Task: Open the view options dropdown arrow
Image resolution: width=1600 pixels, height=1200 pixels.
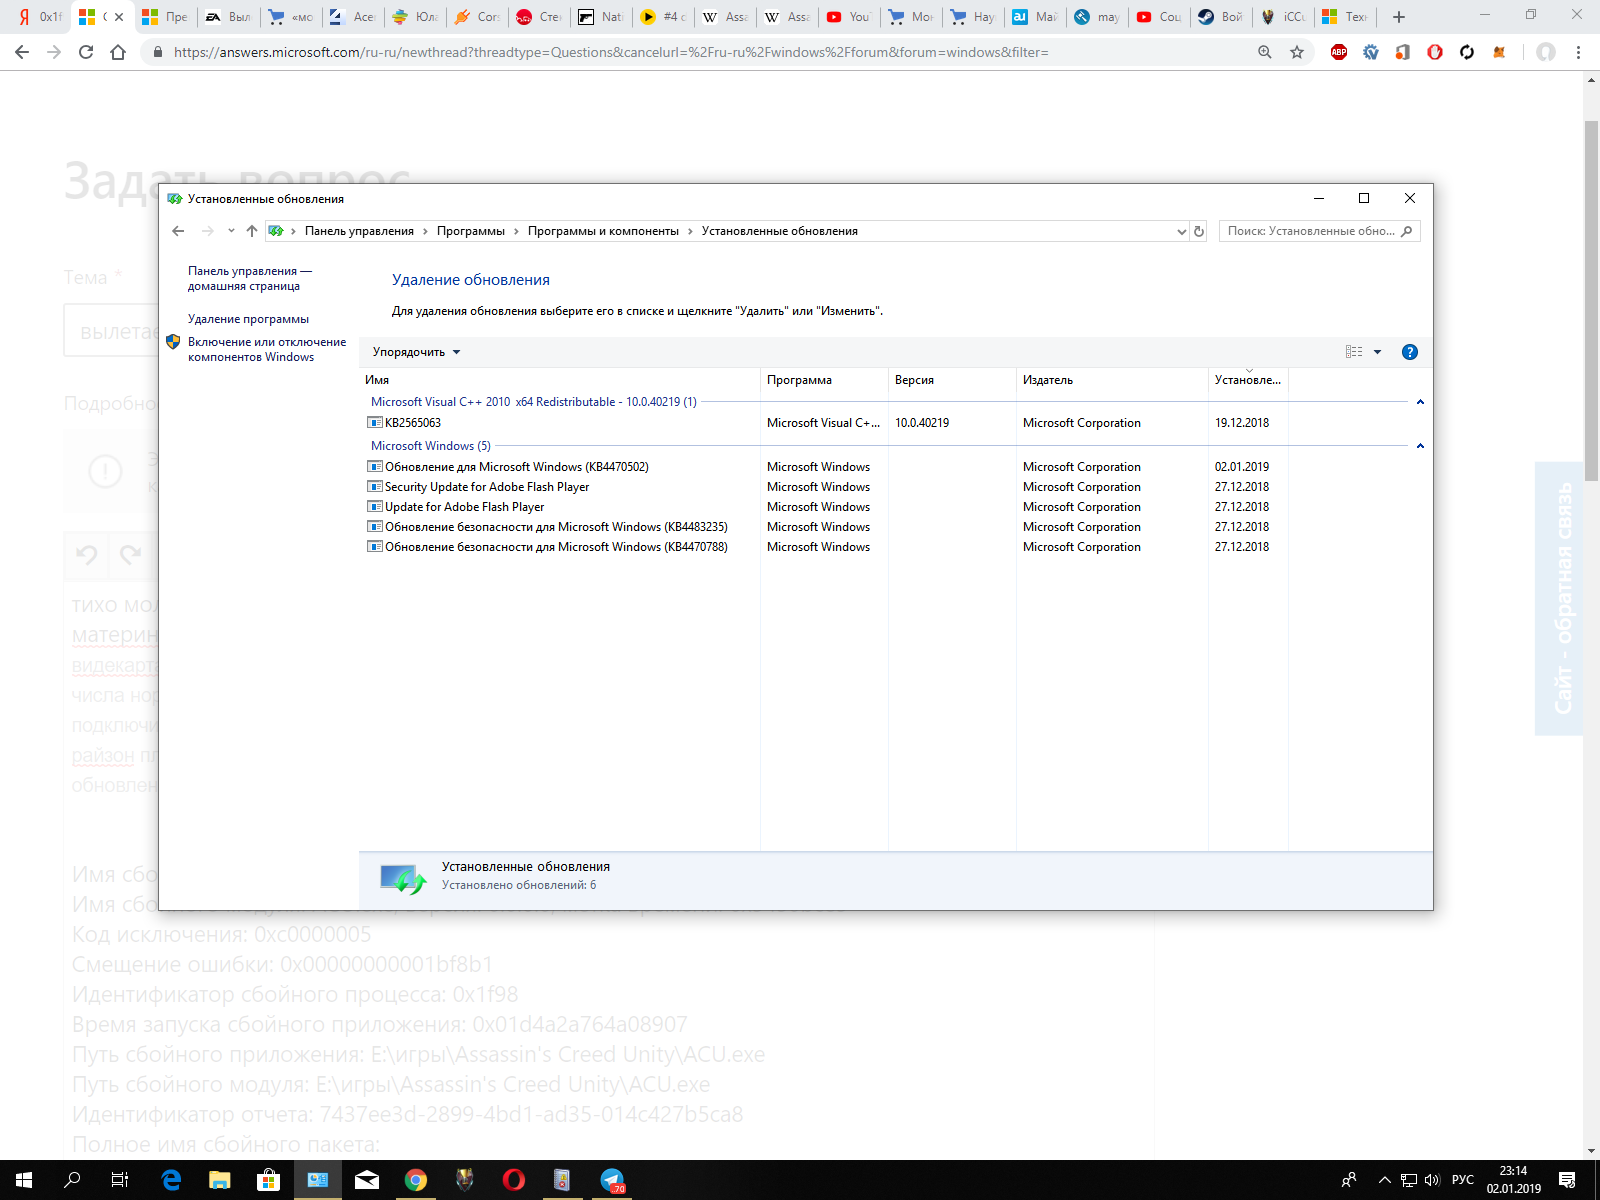Action: (x=1377, y=352)
